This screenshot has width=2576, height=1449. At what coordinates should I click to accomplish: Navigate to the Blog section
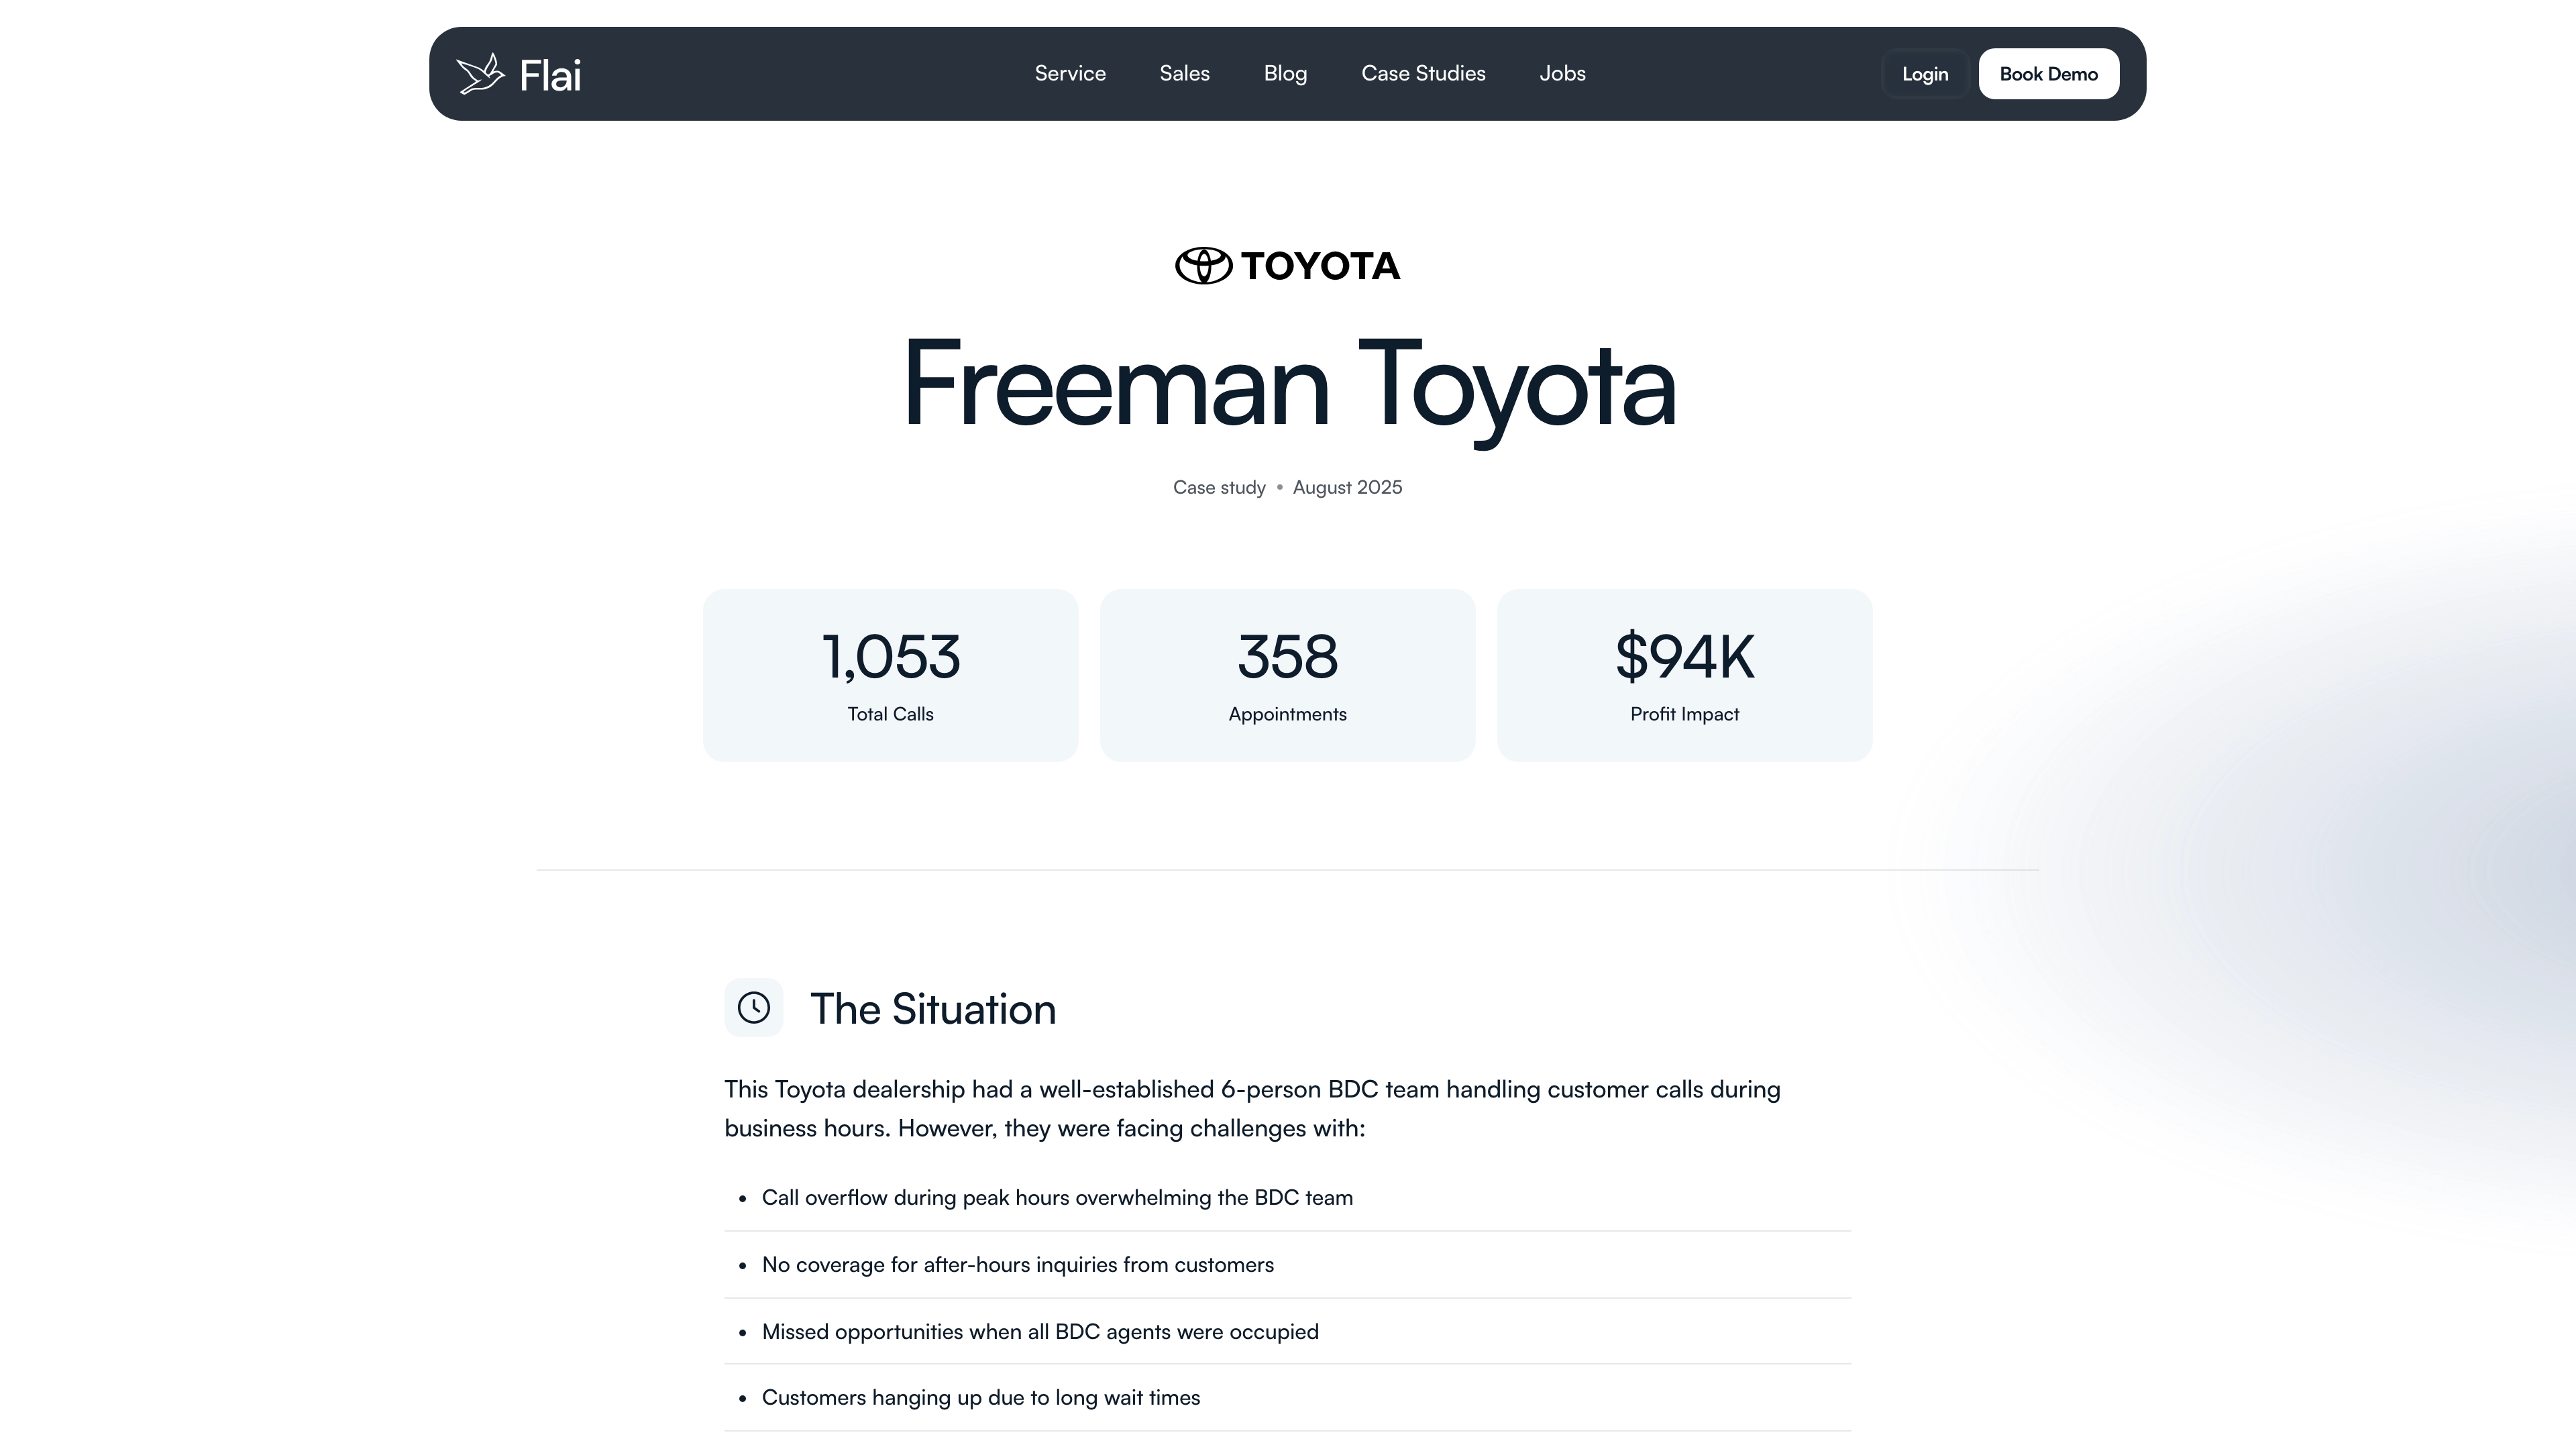tap(1285, 73)
